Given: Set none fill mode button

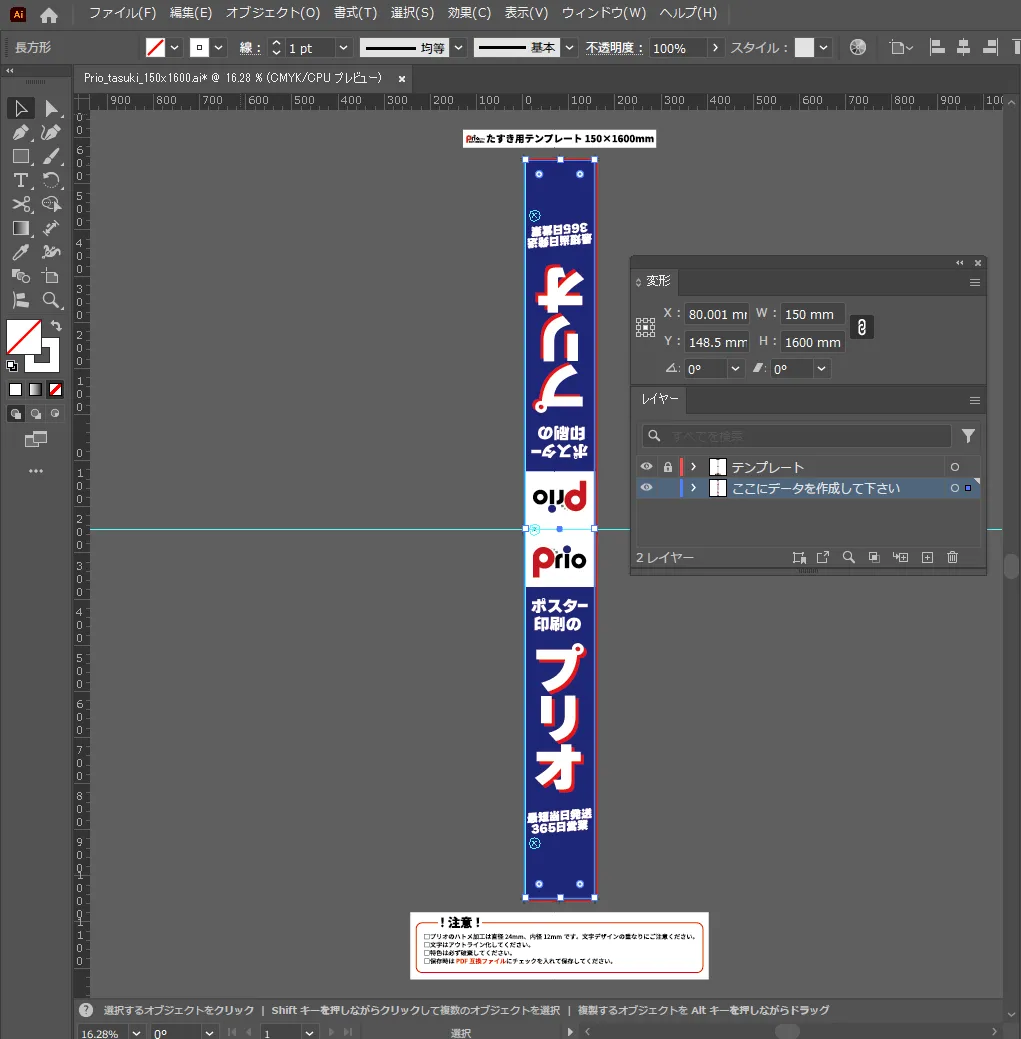Looking at the screenshot, I should point(56,390).
